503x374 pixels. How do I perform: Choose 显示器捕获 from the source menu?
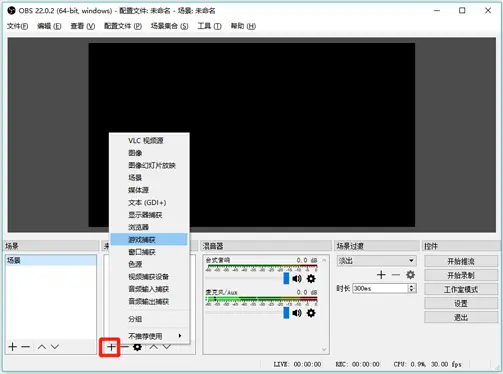149,215
